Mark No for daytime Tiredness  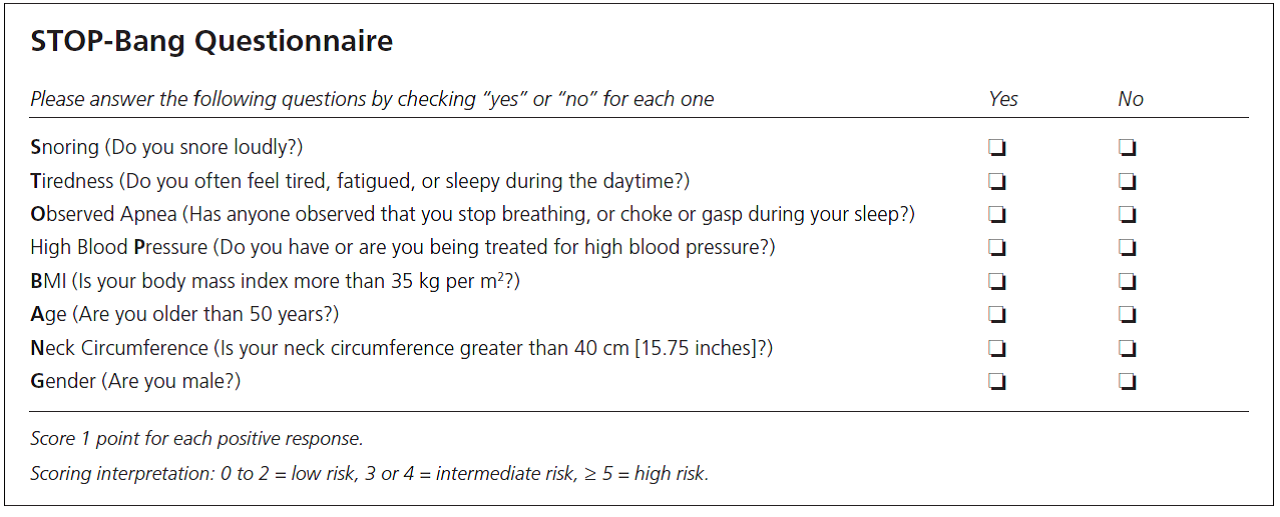[1127, 182]
